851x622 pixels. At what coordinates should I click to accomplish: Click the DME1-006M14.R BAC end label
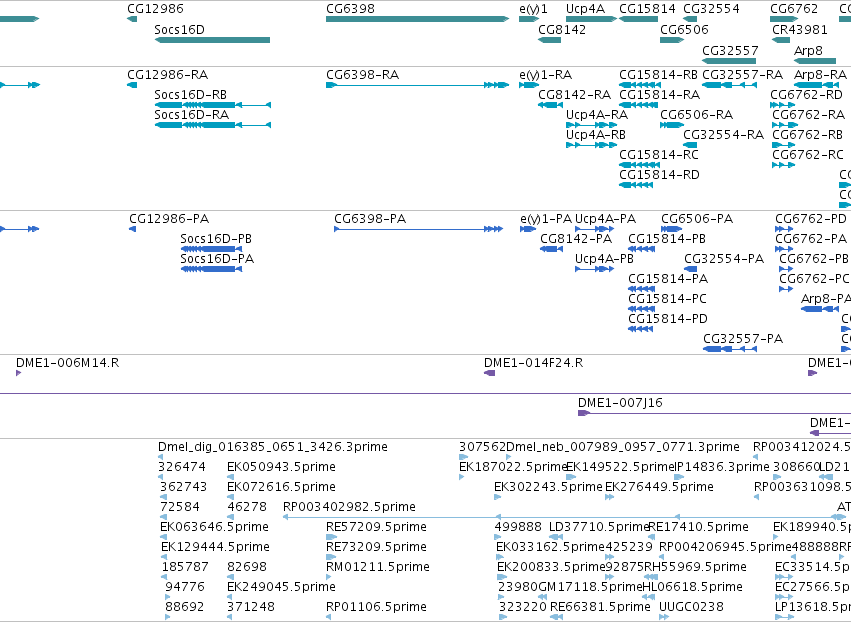(67, 363)
